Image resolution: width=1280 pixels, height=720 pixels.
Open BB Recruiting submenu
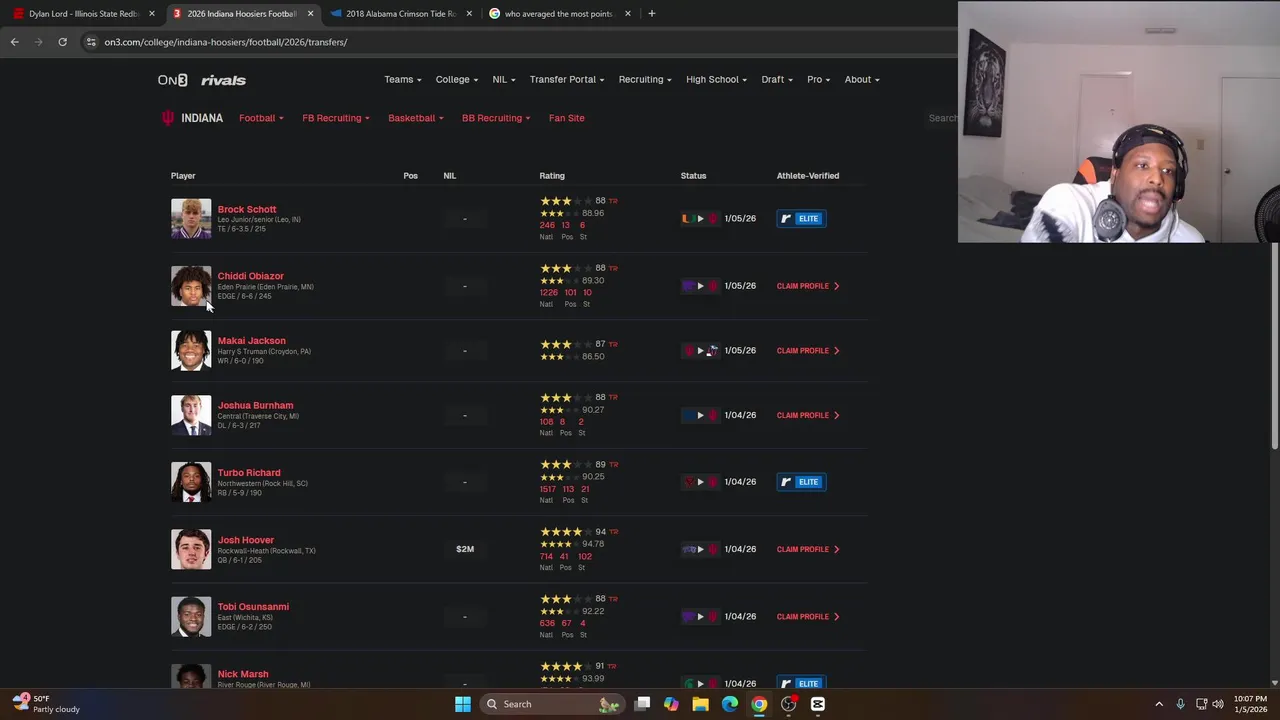[496, 118]
